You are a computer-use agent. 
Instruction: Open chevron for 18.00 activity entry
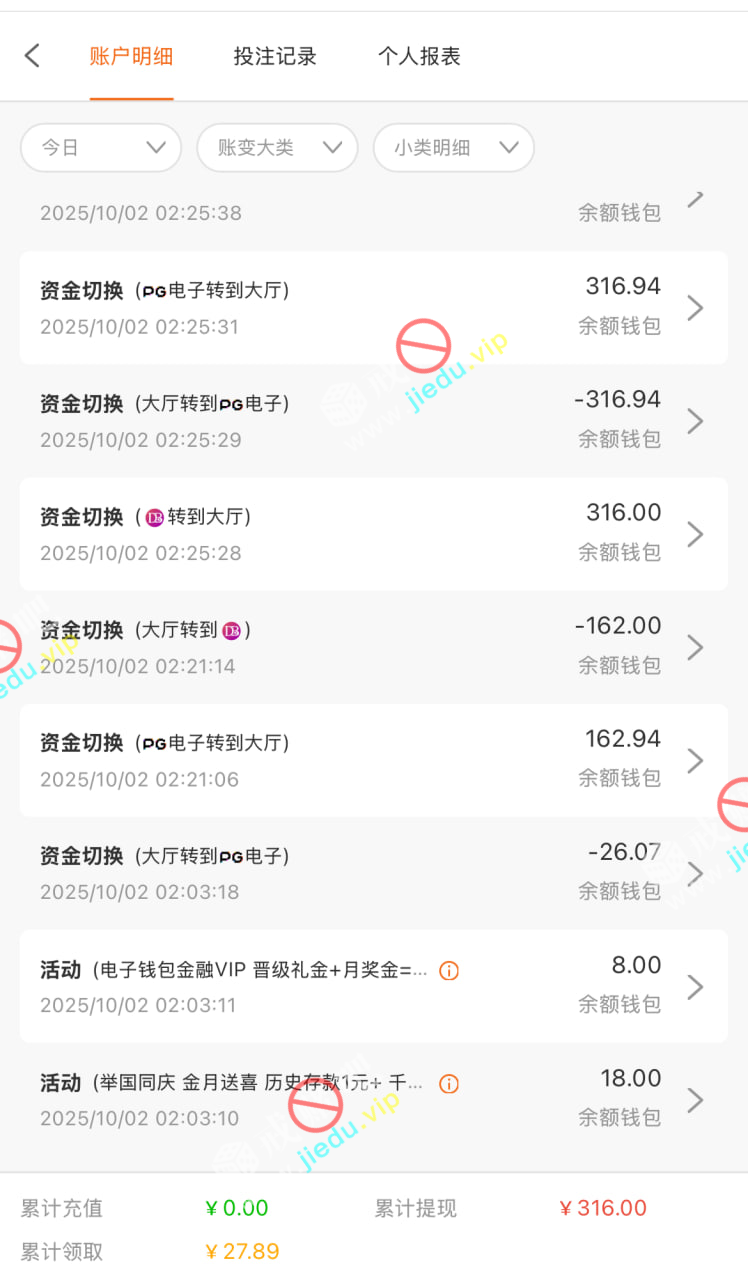696,1099
